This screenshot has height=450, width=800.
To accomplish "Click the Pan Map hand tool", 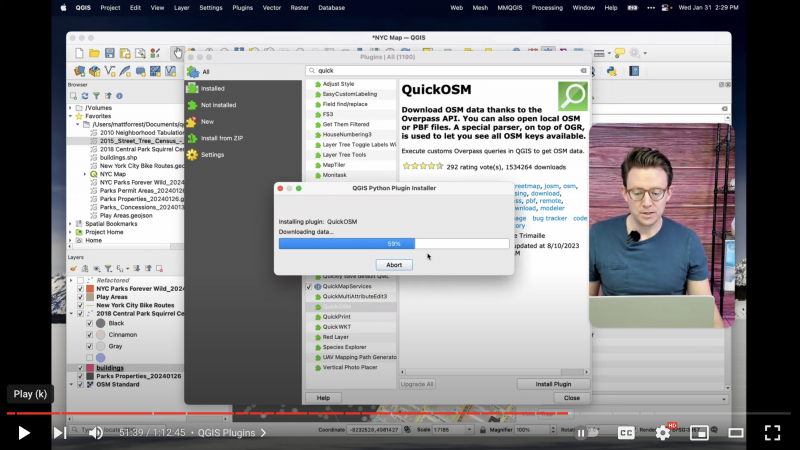I will coord(178,53).
